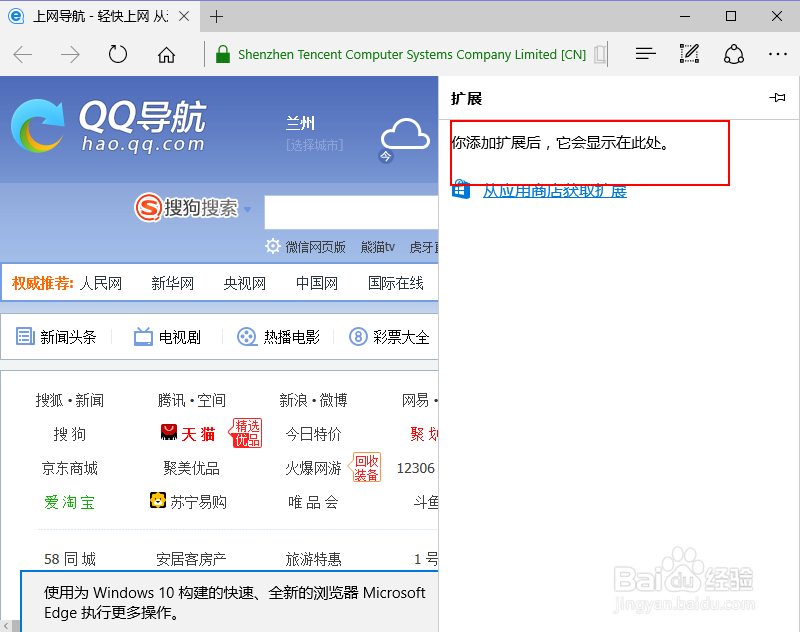Screen dimensions: 800x632
Task: Click the green security lock icon
Action: pos(222,54)
